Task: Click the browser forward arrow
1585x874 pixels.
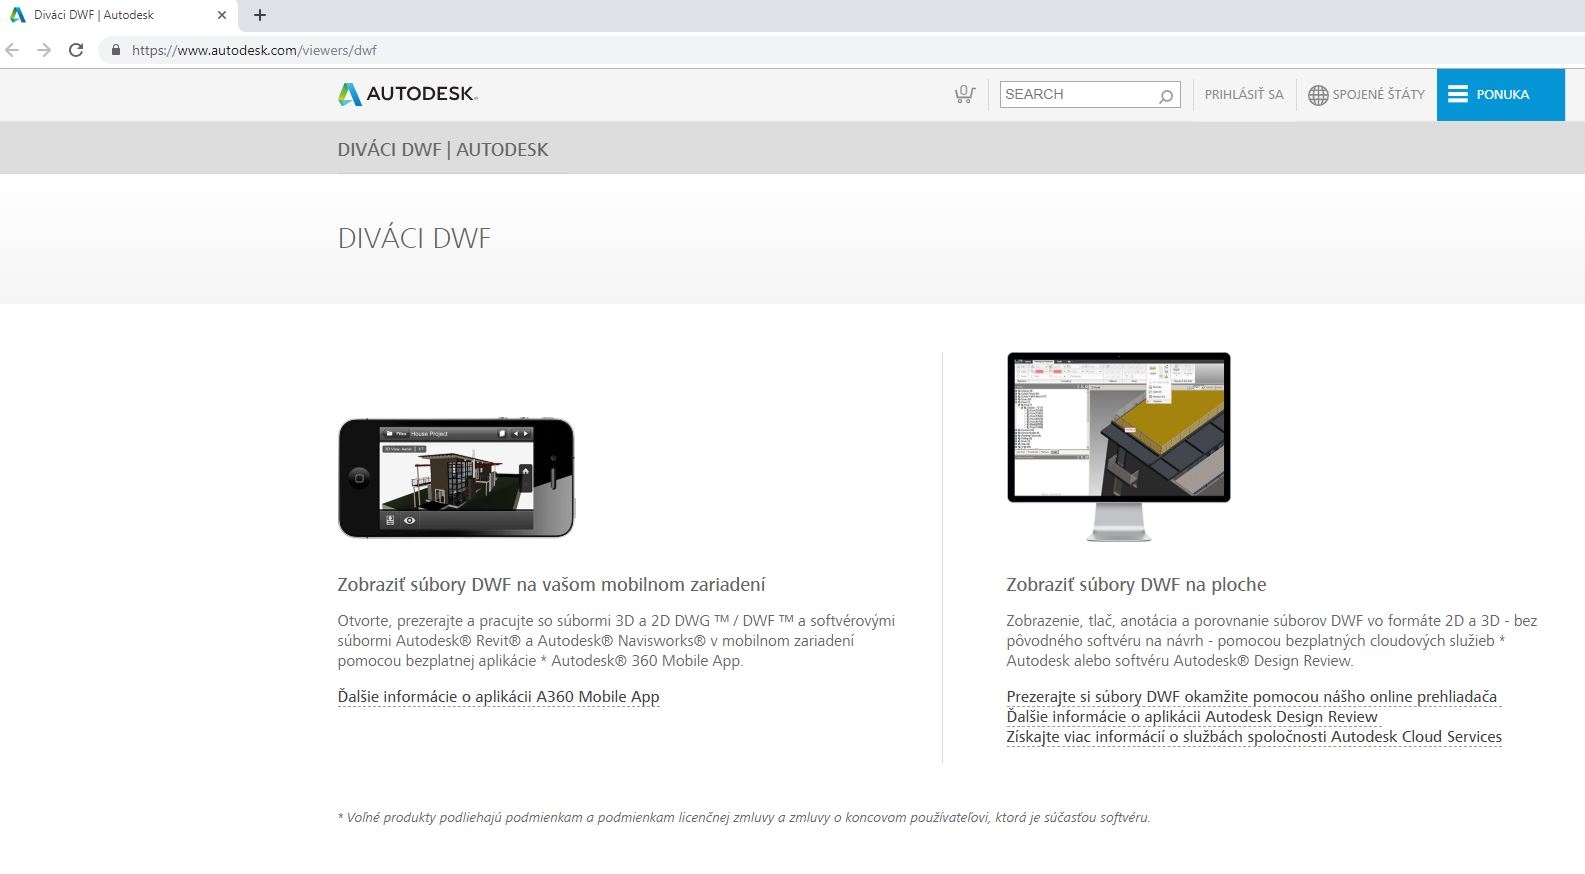Action: pyautogui.click(x=43, y=50)
